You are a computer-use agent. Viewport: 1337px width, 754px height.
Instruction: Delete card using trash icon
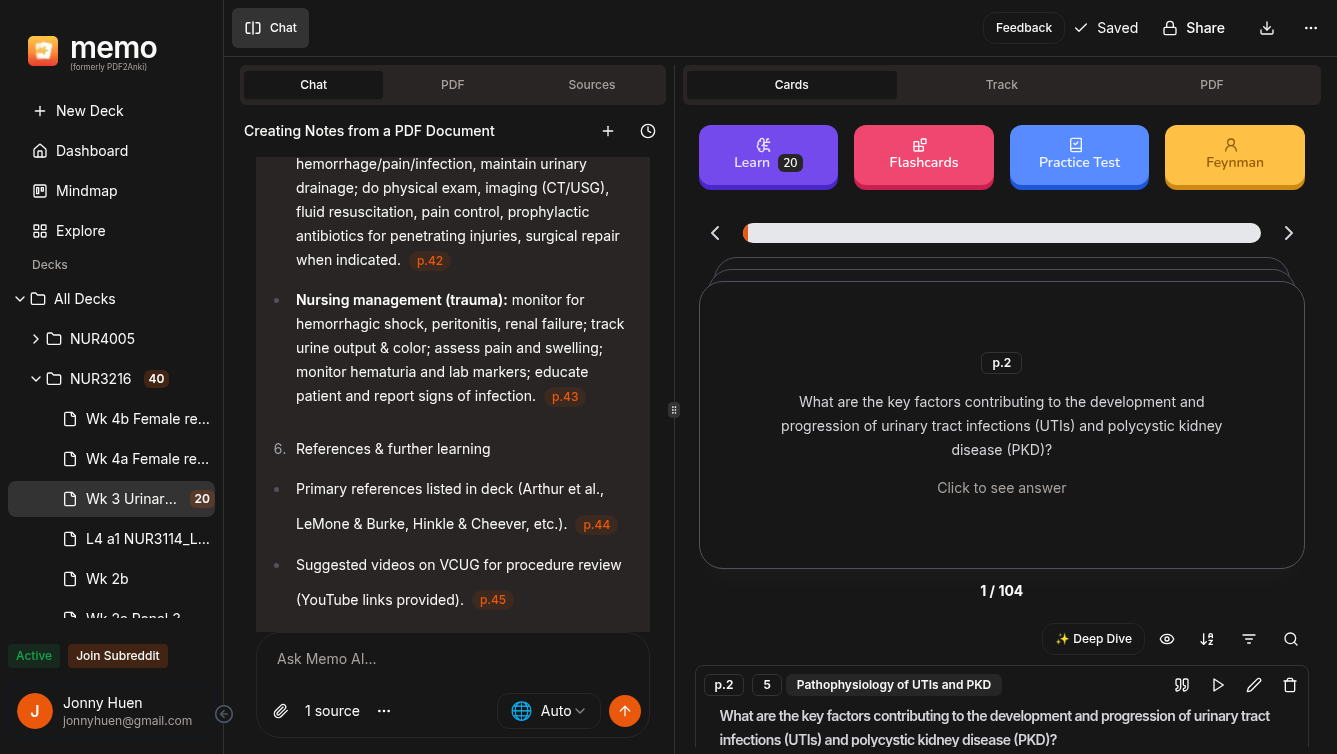(x=1290, y=685)
